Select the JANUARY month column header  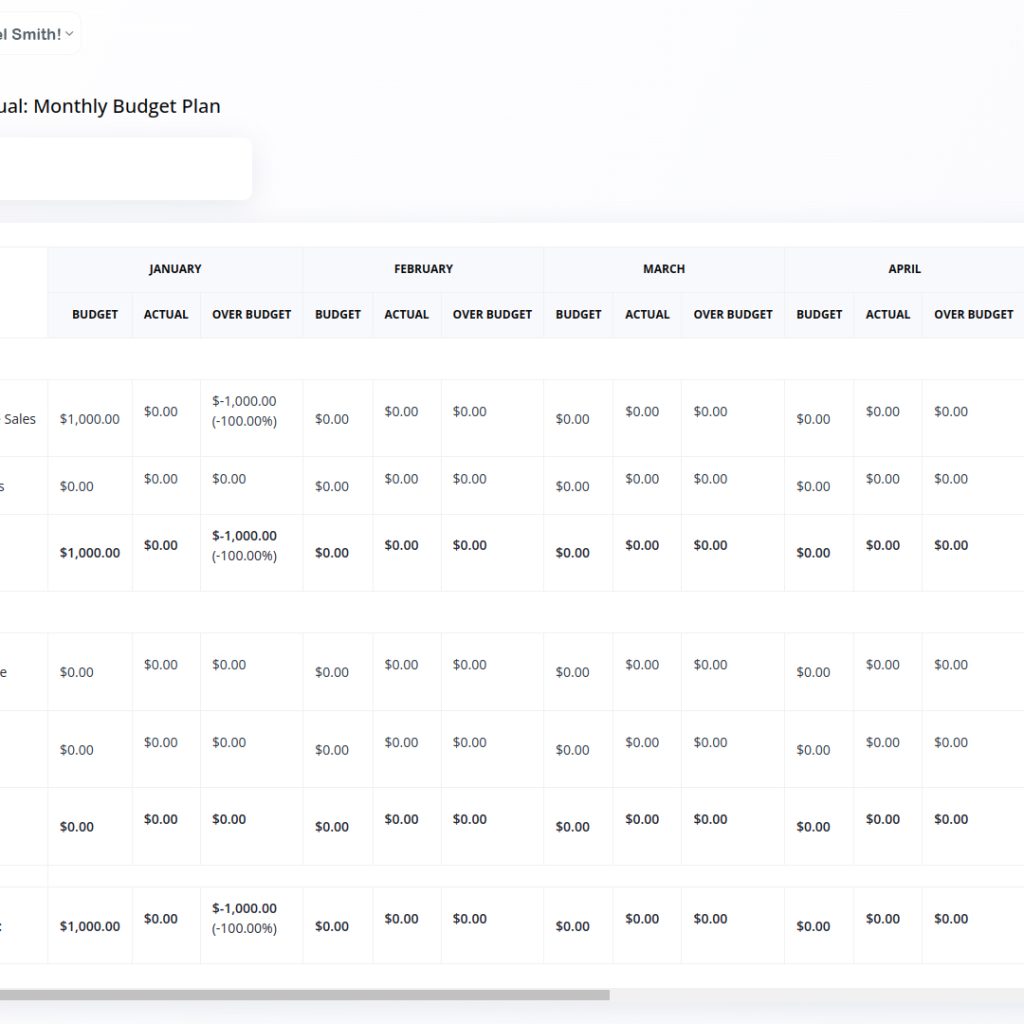tap(175, 269)
